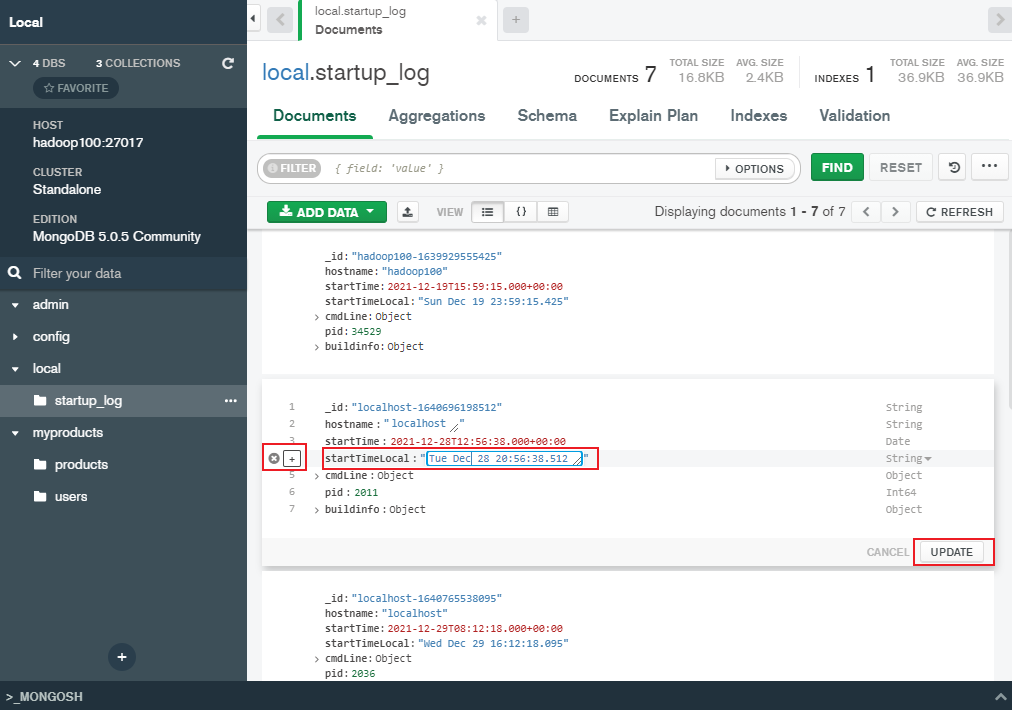This screenshot has height=710, width=1012.
Task: Switch to the Aggregations tab
Action: click(437, 115)
